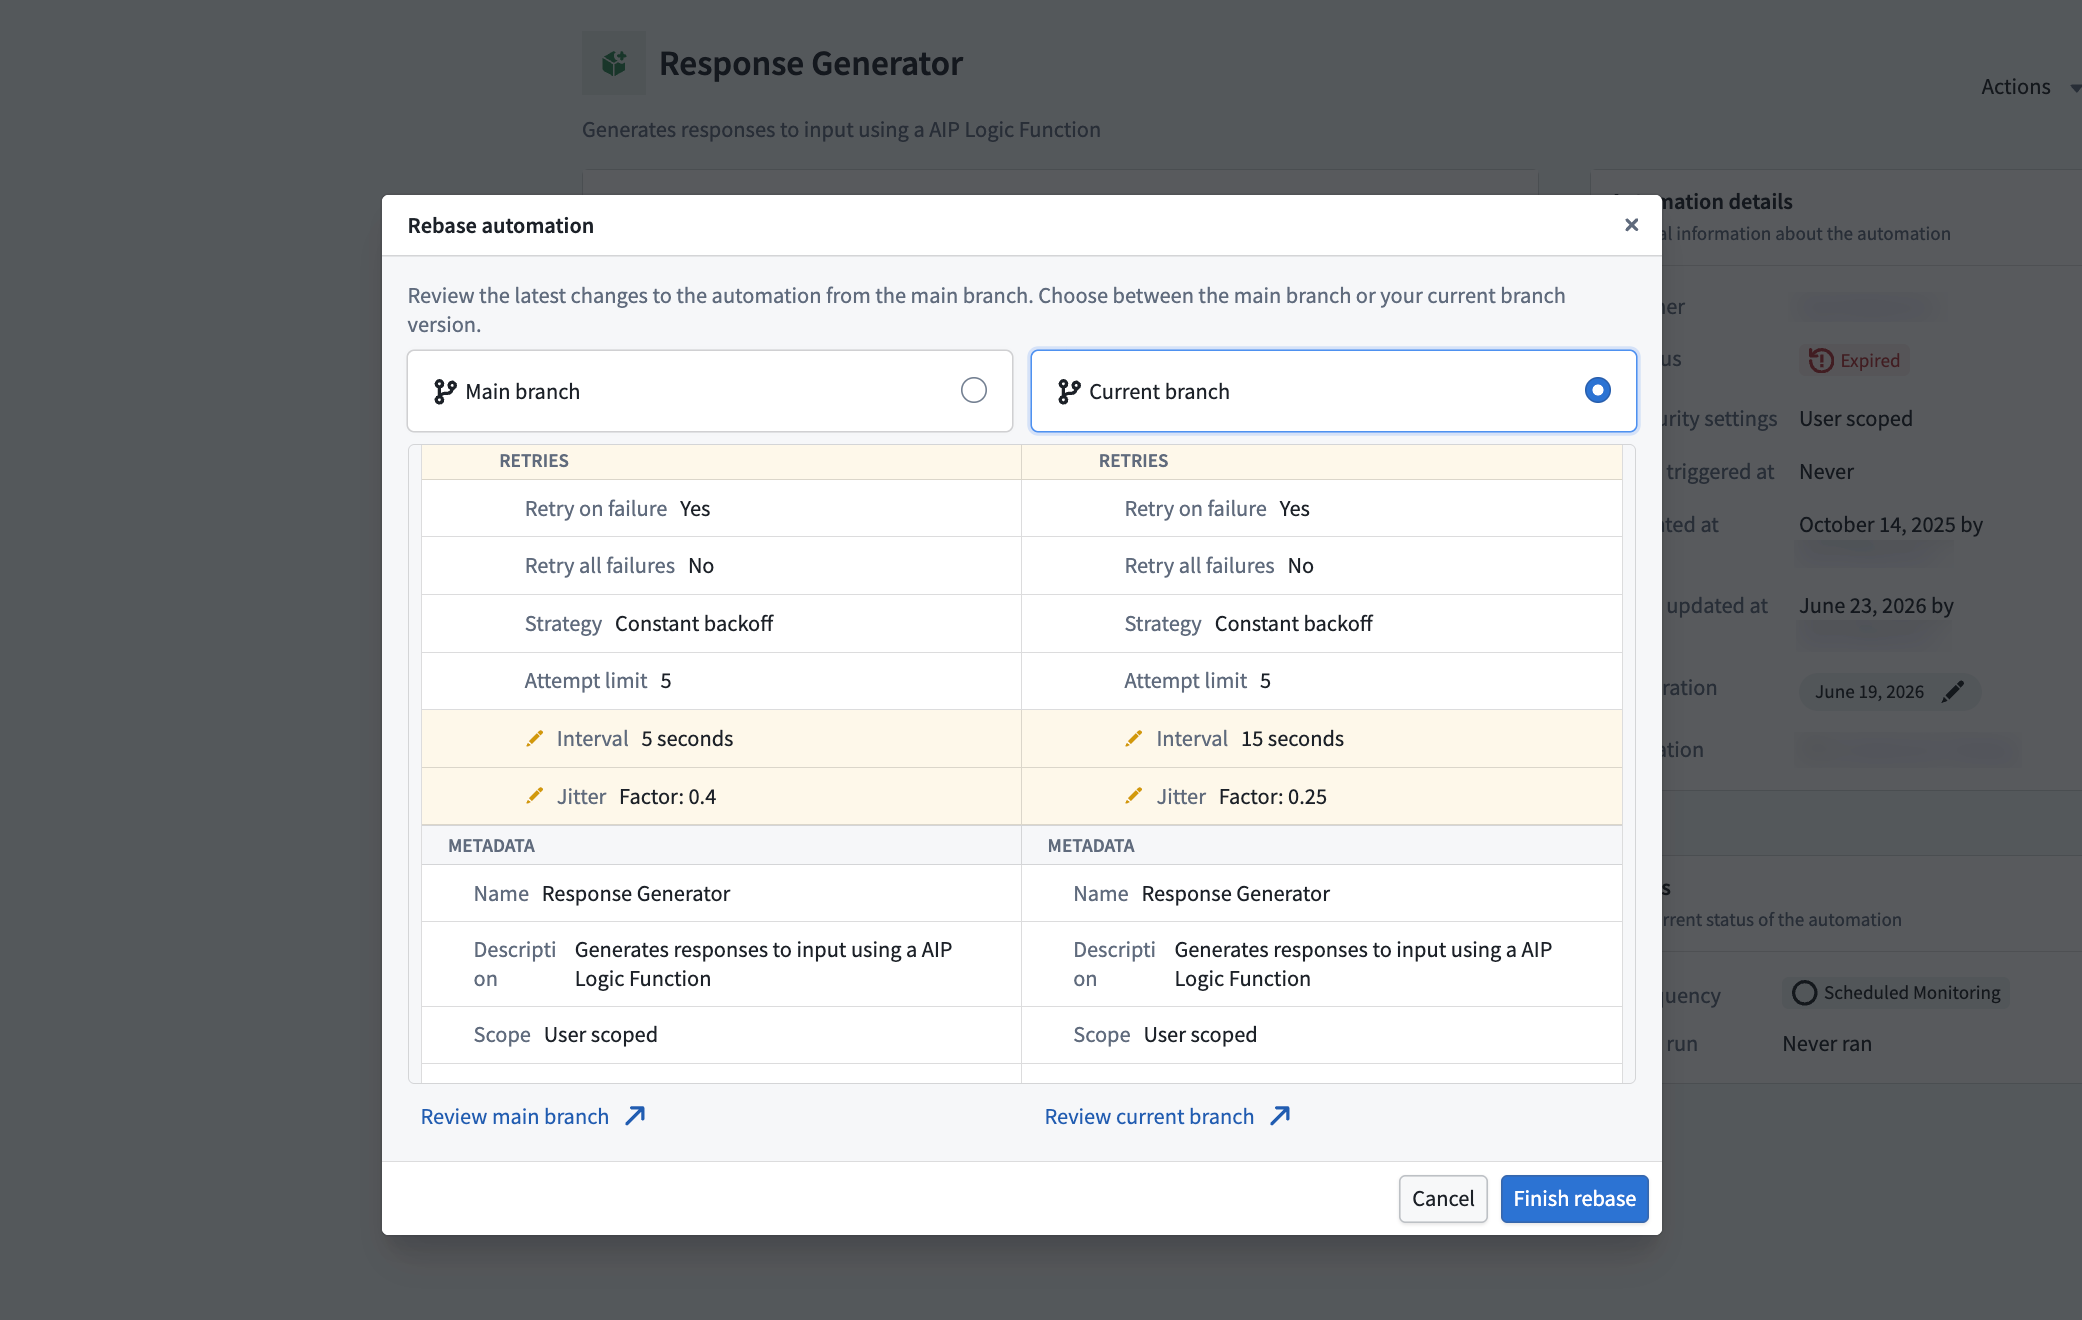Screen dimensions: 2082x1320
Task: Click main branch 'User scoped' scope value
Action: pyautogui.click(x=600, y=1035)
